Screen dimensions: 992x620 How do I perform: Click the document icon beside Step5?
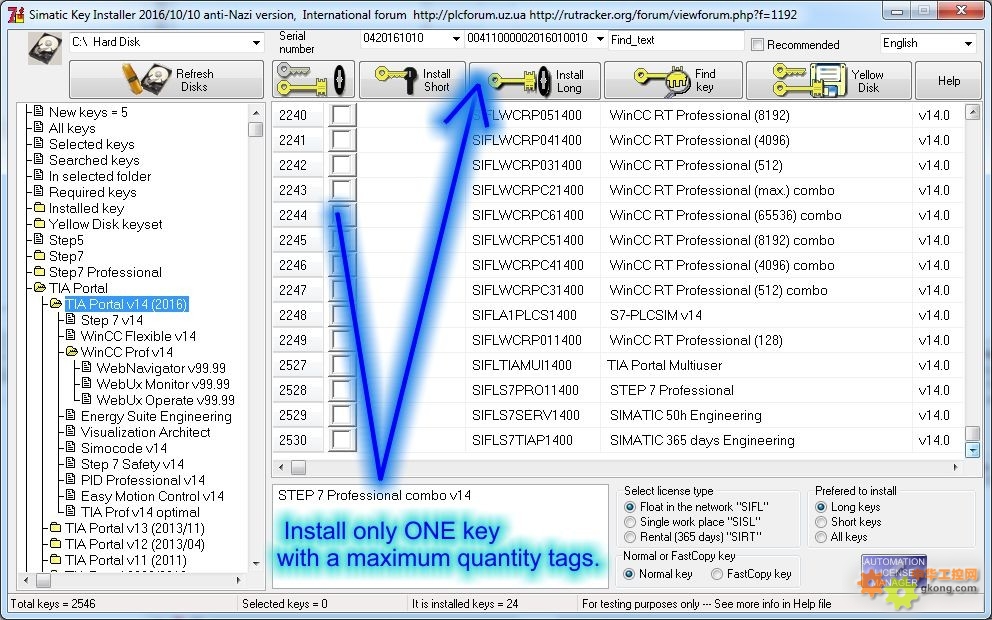click(39, 239)
